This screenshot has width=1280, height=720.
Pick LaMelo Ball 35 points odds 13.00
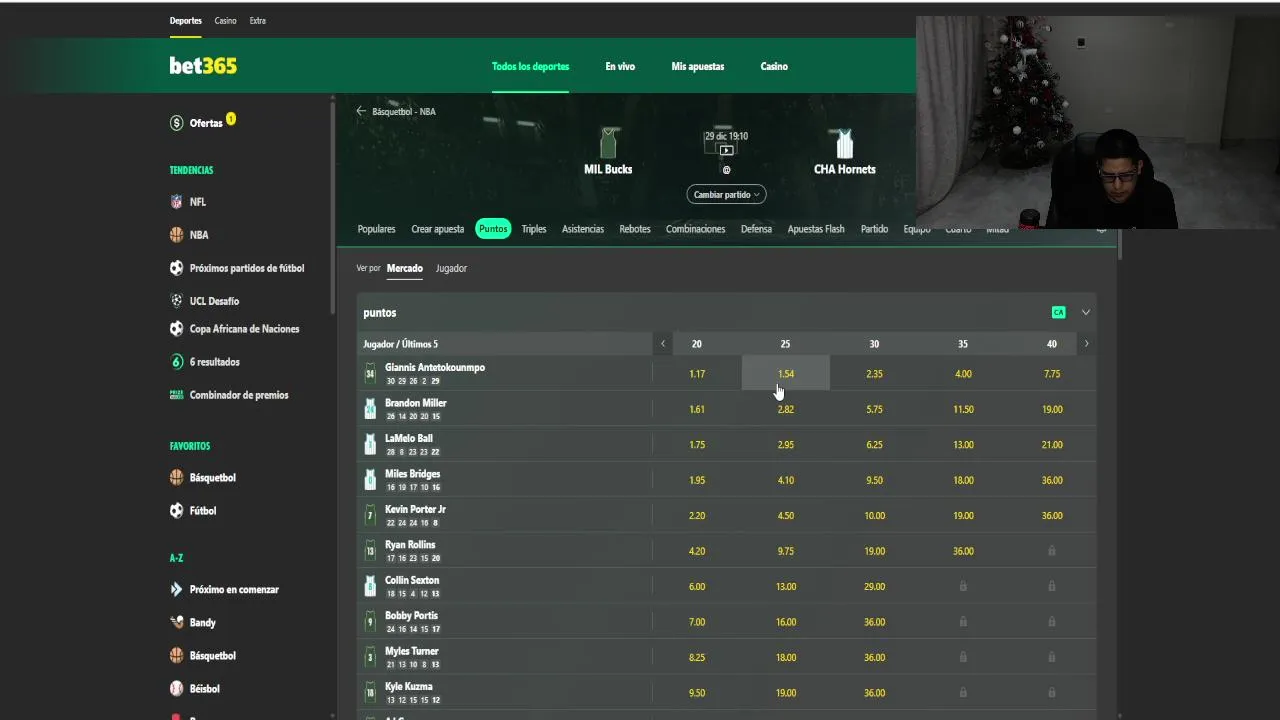963,445
